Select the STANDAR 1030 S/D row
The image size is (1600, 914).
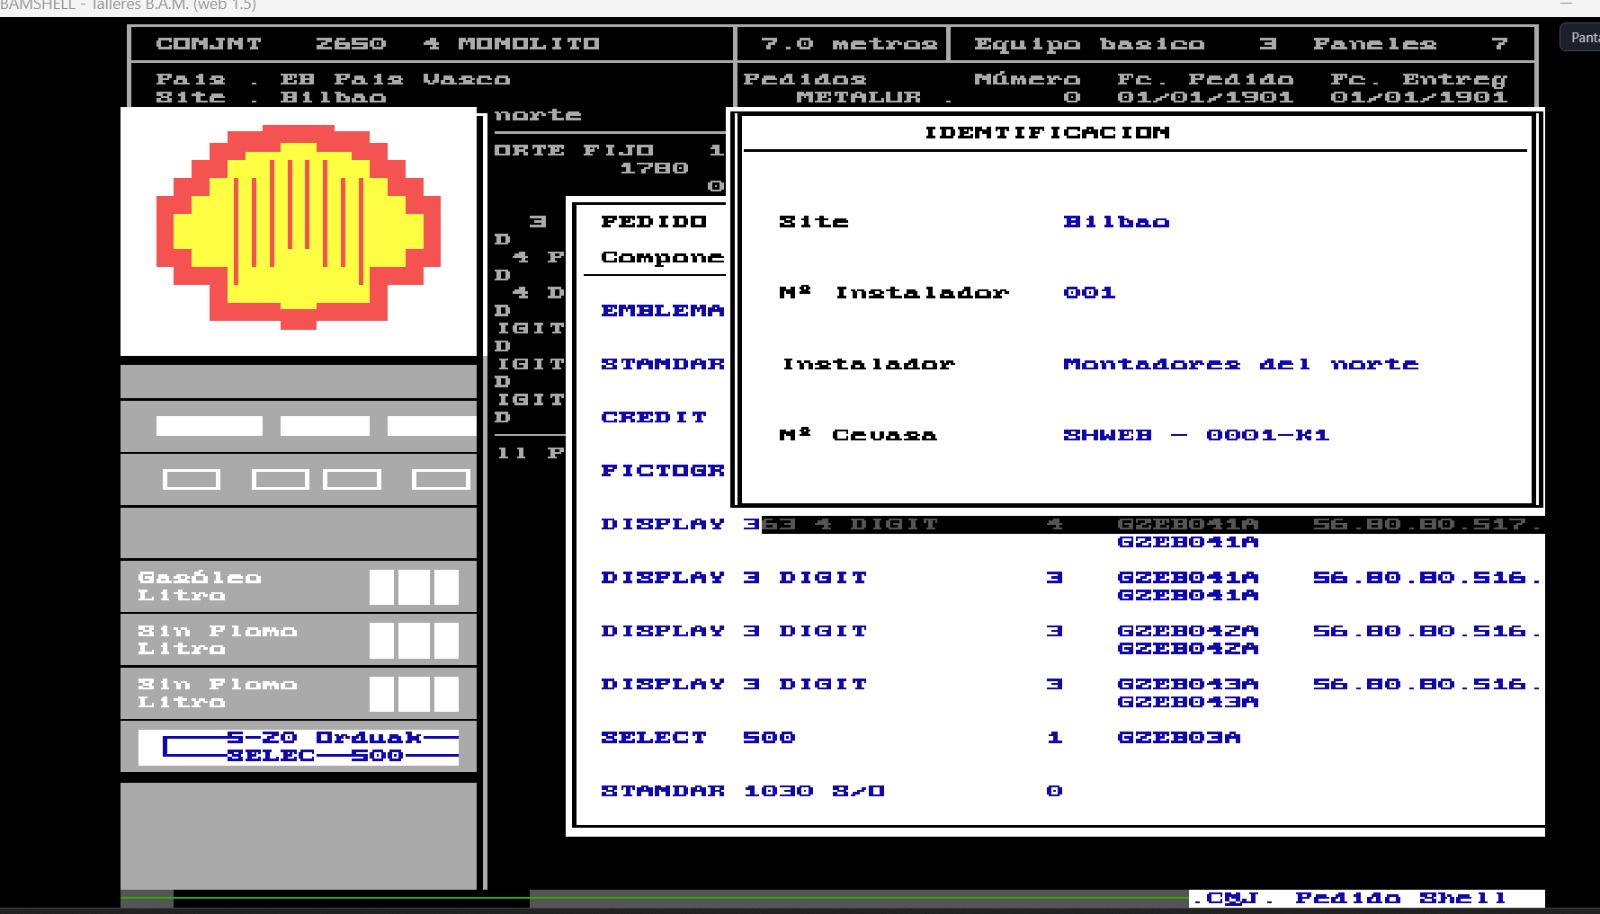[831, 790]
